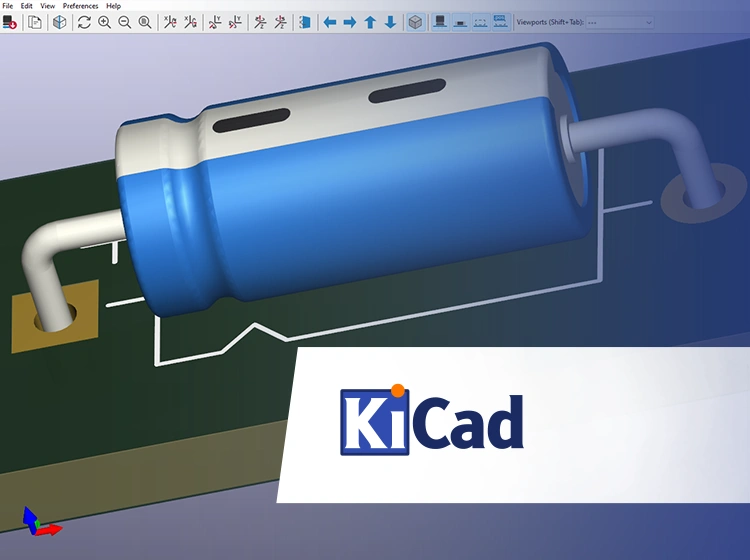The height and width of the screenshot is (560, 750).
Task: Click the reload board redraw icon
Action: (84, 22)
